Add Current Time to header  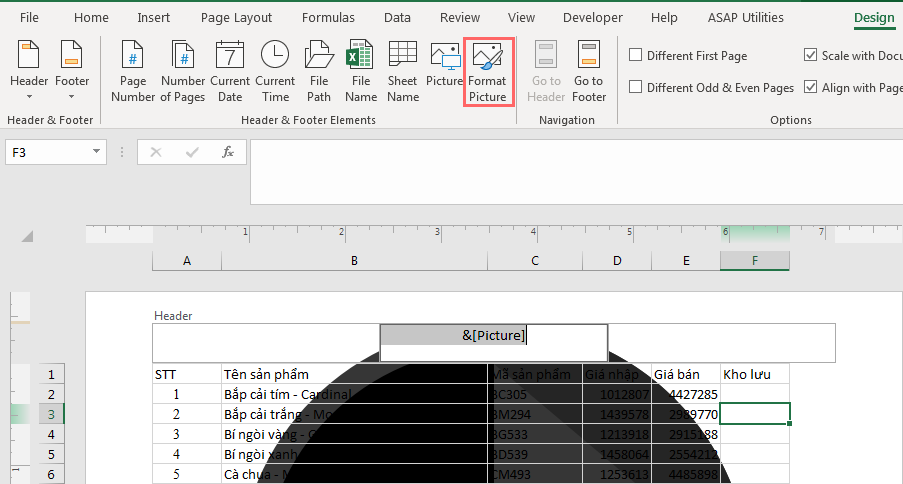275,71
